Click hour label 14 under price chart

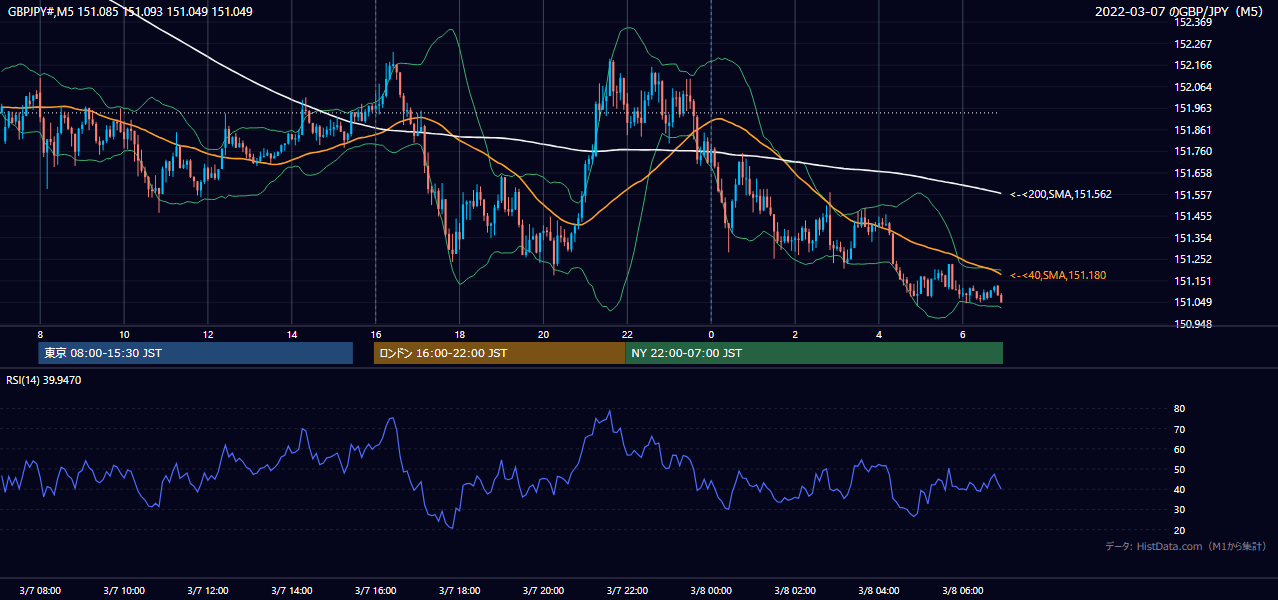pyautogui.click(x=291, y=334)
